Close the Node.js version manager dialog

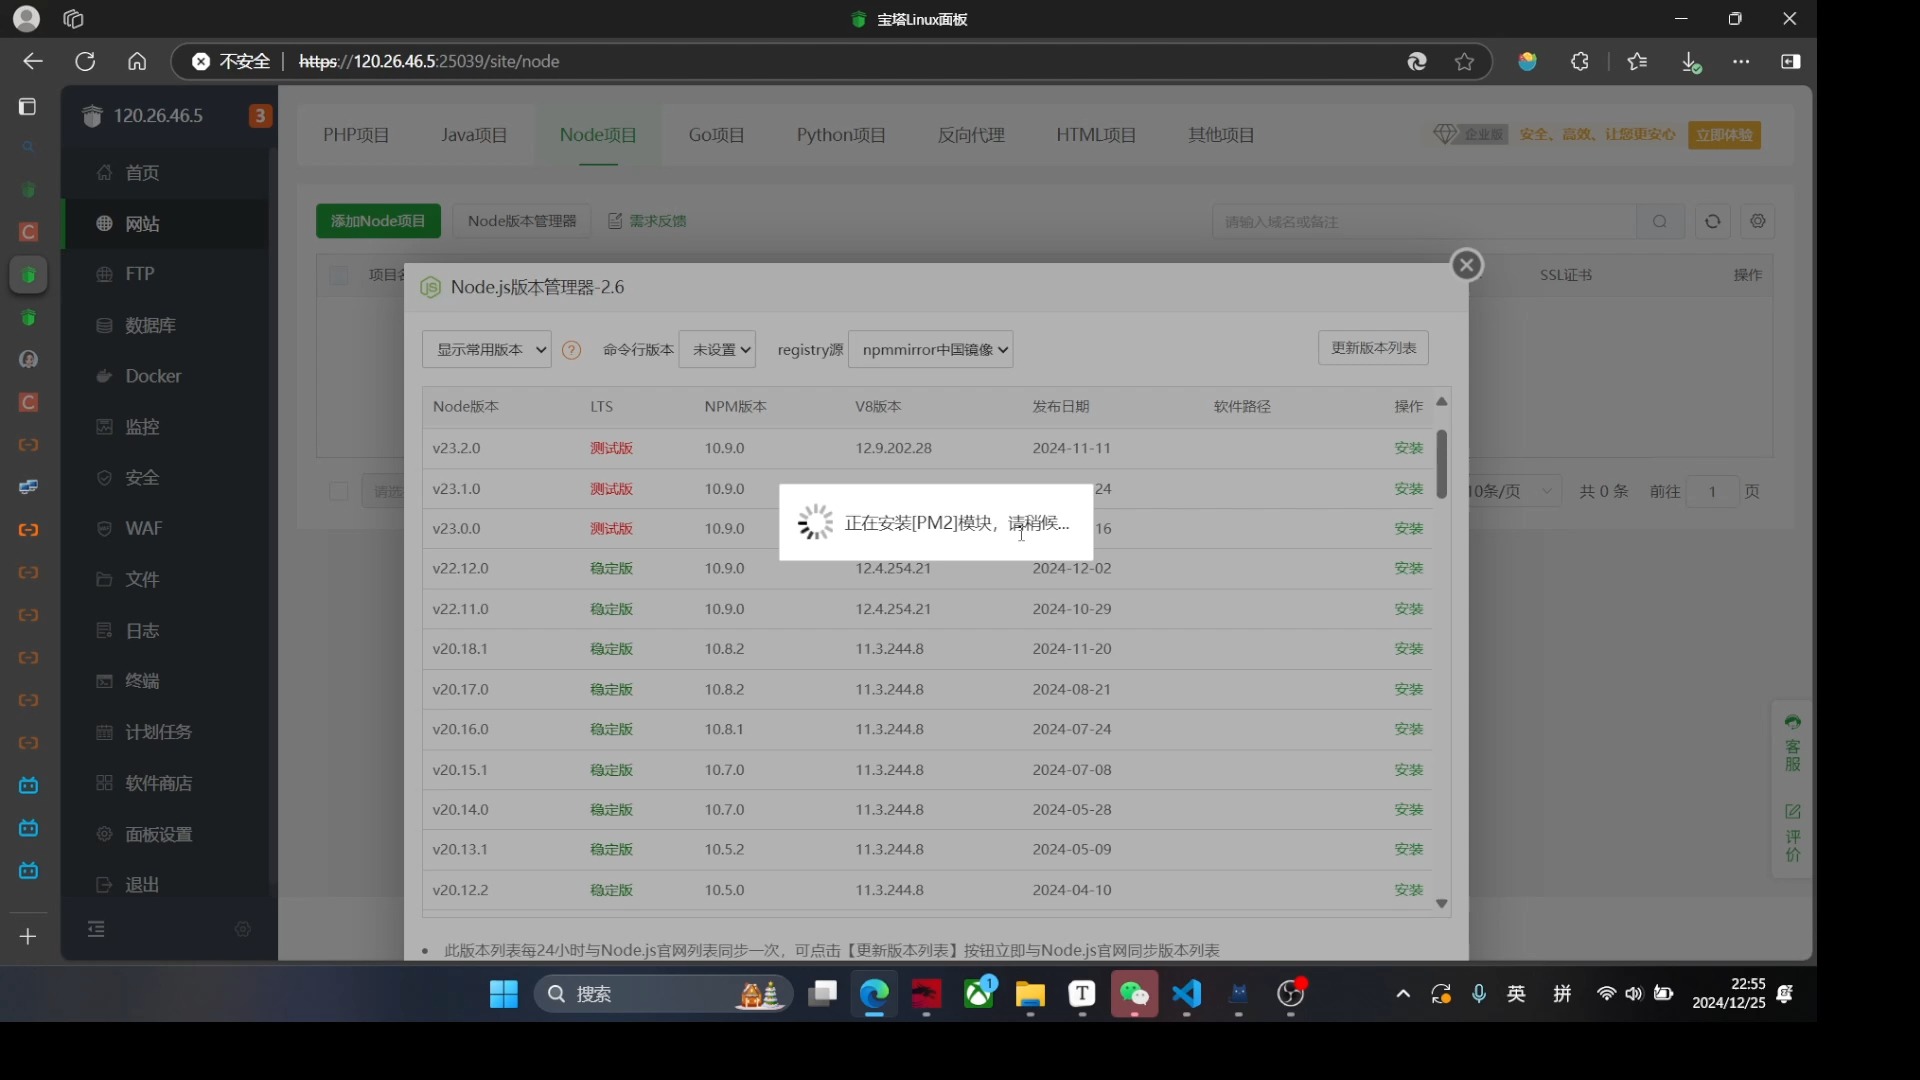tap(1466, 265)
